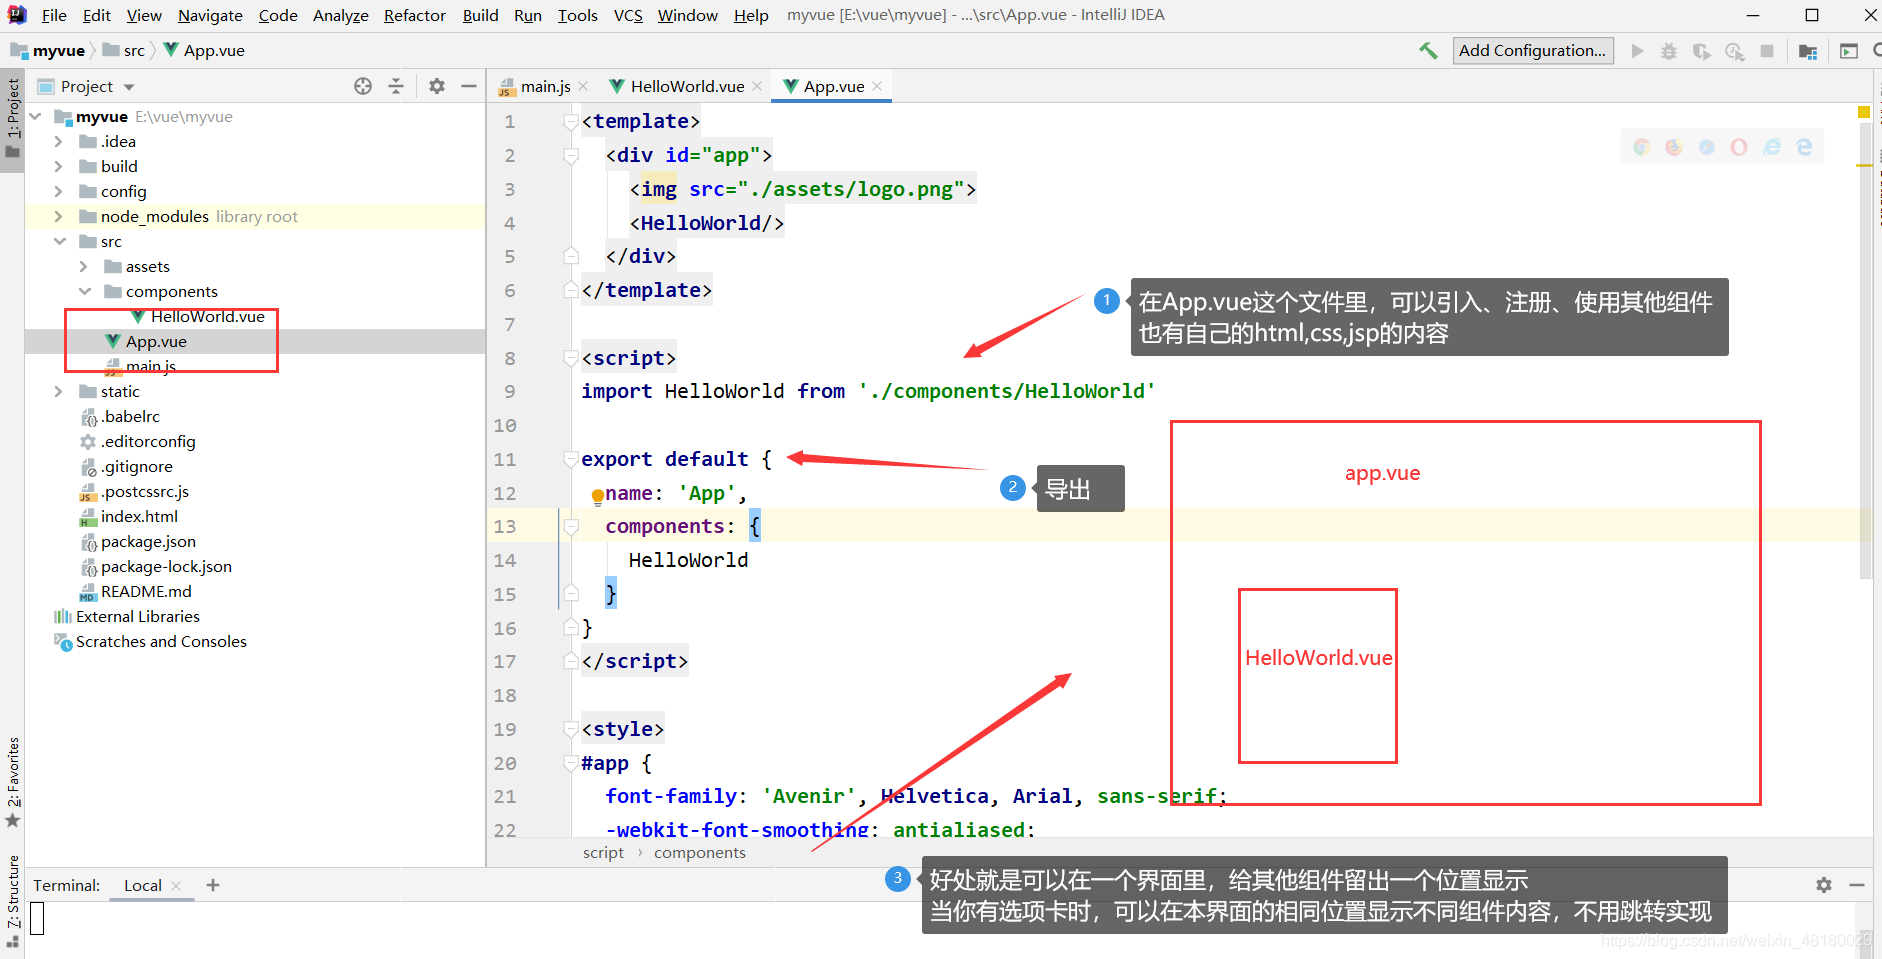Click the Add Configuration button
This screenshot has height=959, width=1882.
(1532, 50)
